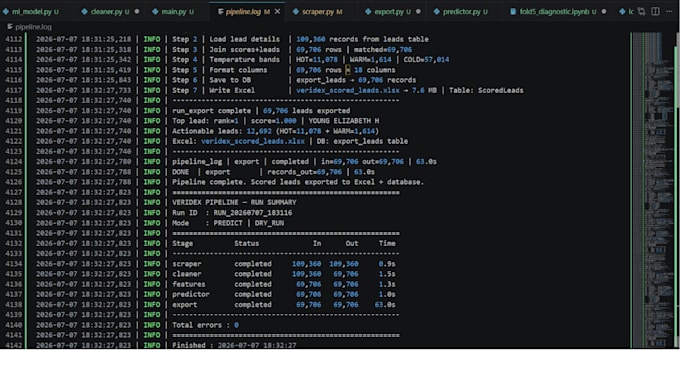Click the Open Changes compare icon
This screenshot has width=680, height=387.
pos(641,11)
